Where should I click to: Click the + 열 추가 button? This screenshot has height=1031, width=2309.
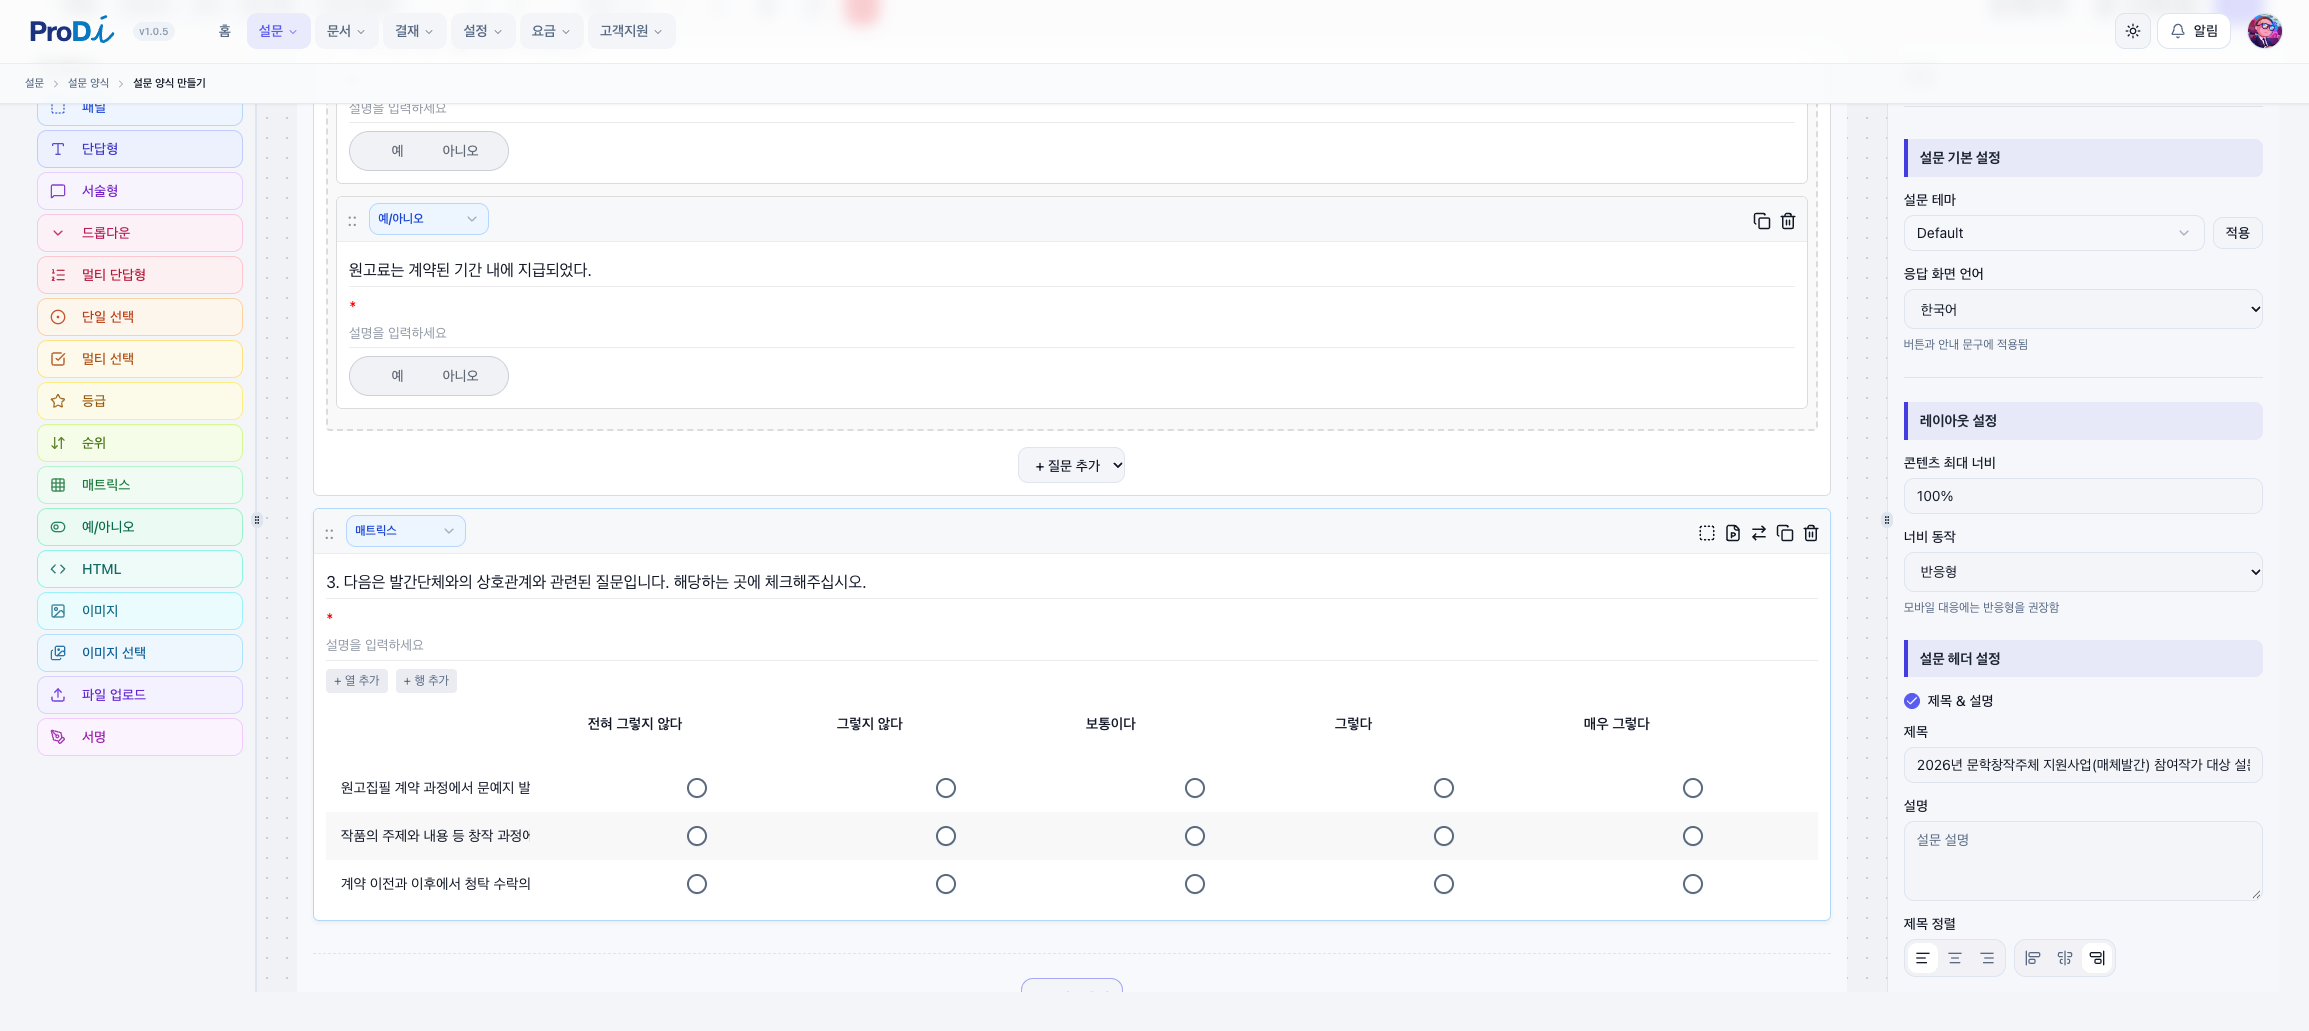357,681
